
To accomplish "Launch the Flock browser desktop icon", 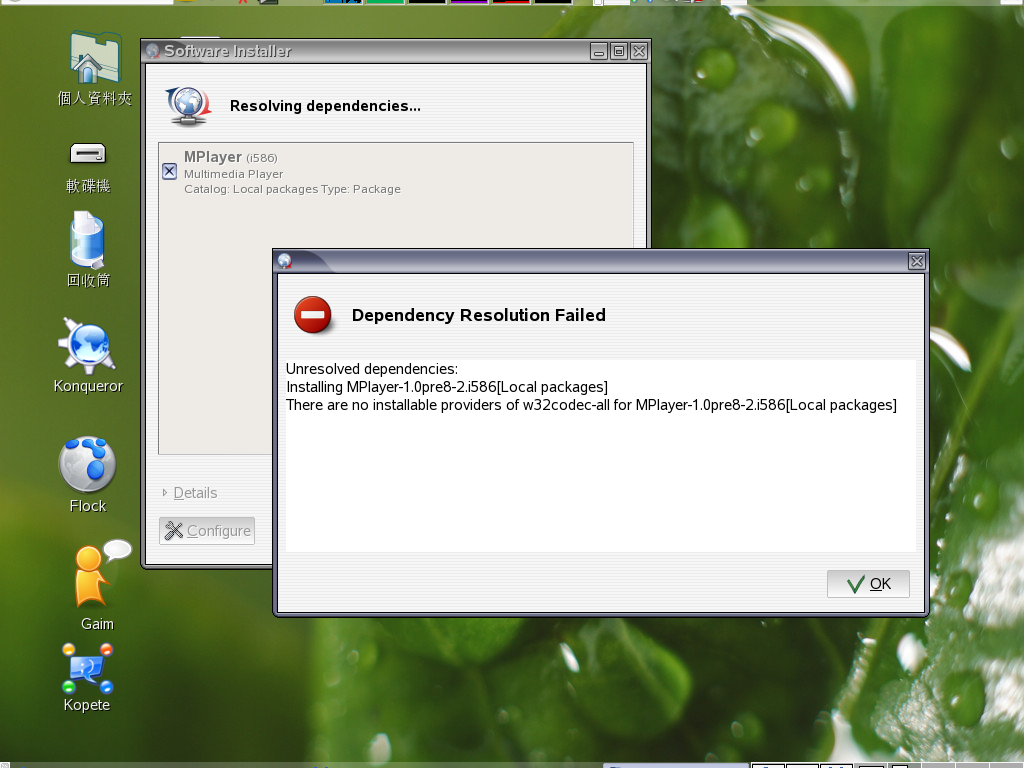I will [88, 475].
